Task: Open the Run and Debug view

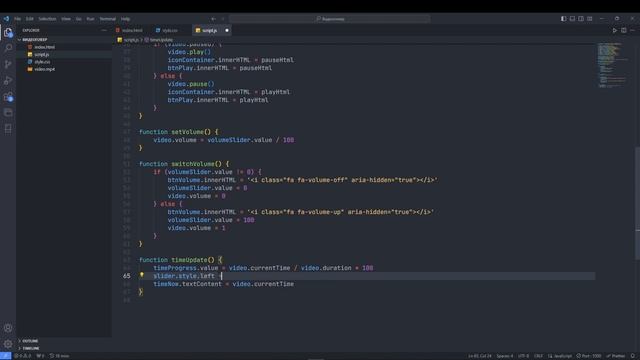Action: click(8, 80)
